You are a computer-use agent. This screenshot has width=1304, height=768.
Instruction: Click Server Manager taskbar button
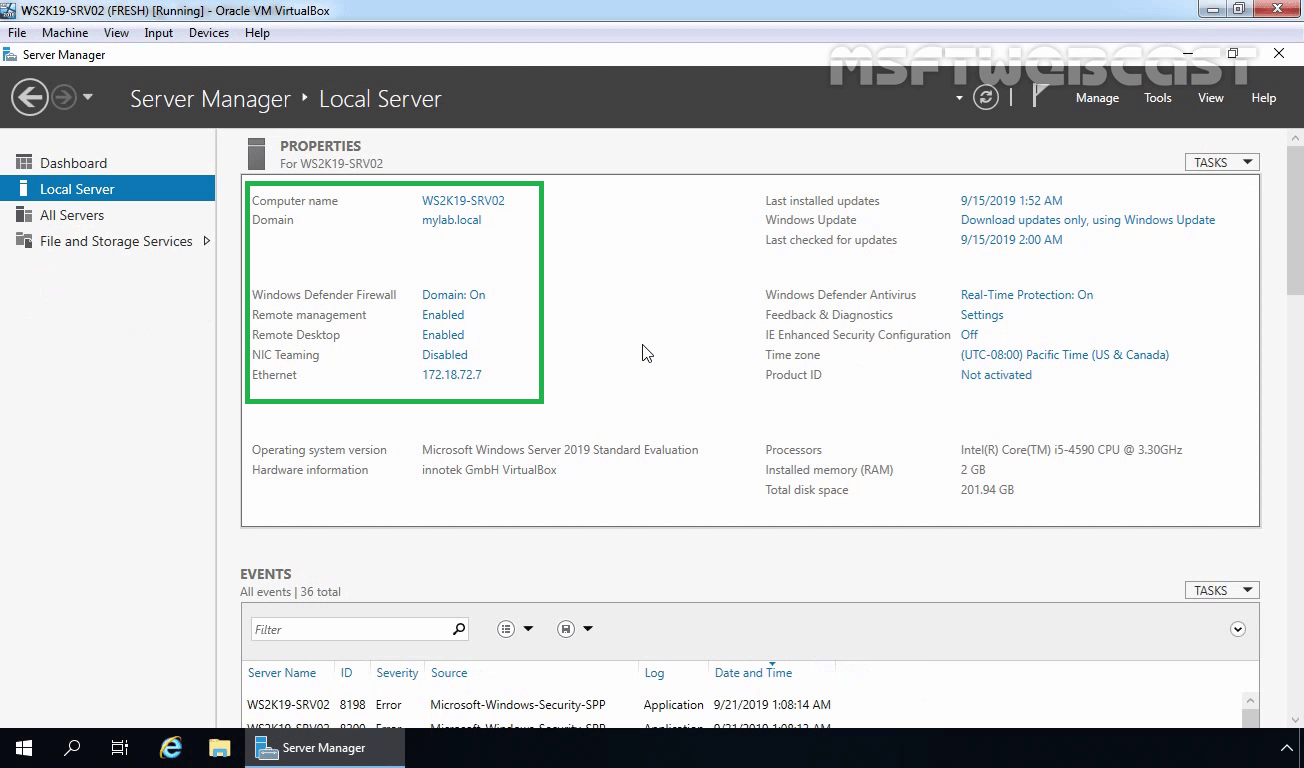click(325, 748)
